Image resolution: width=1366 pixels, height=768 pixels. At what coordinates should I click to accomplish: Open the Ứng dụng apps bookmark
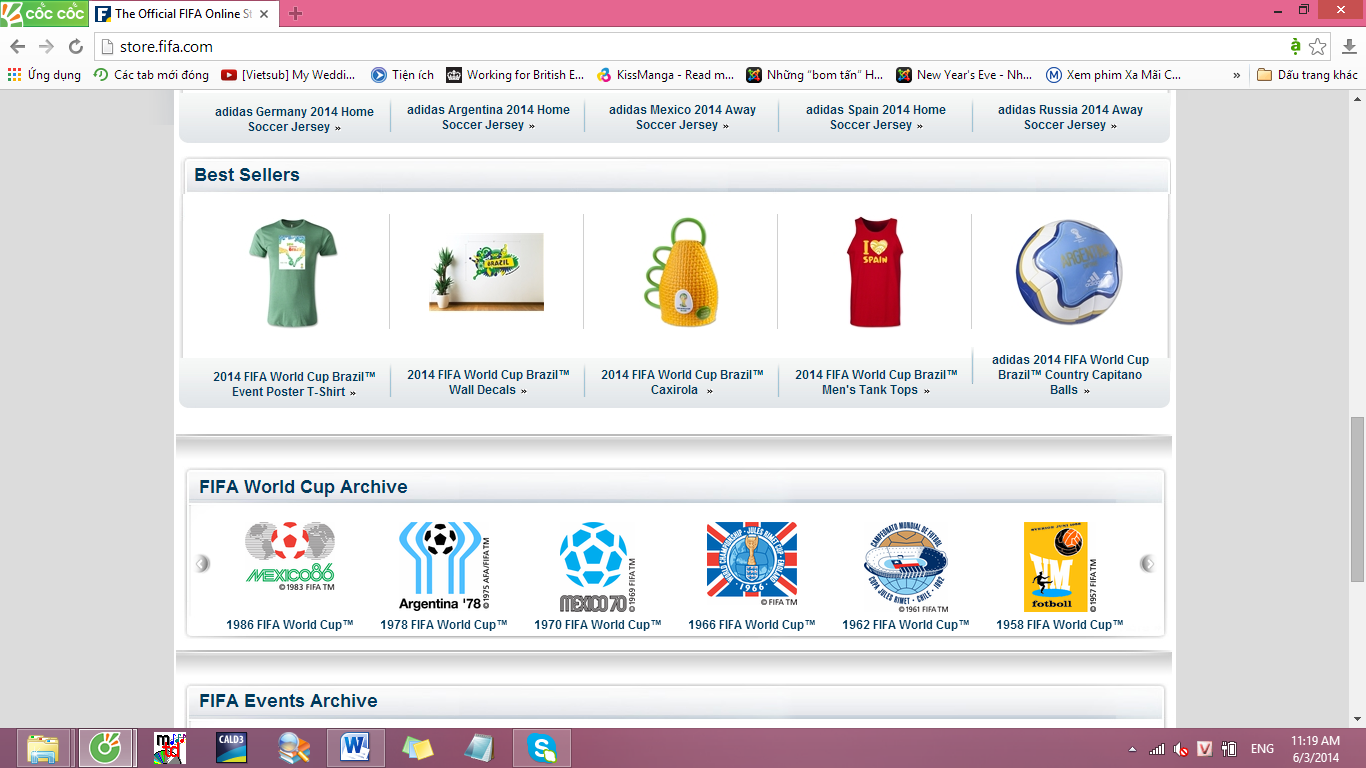[x=44, y=75]
